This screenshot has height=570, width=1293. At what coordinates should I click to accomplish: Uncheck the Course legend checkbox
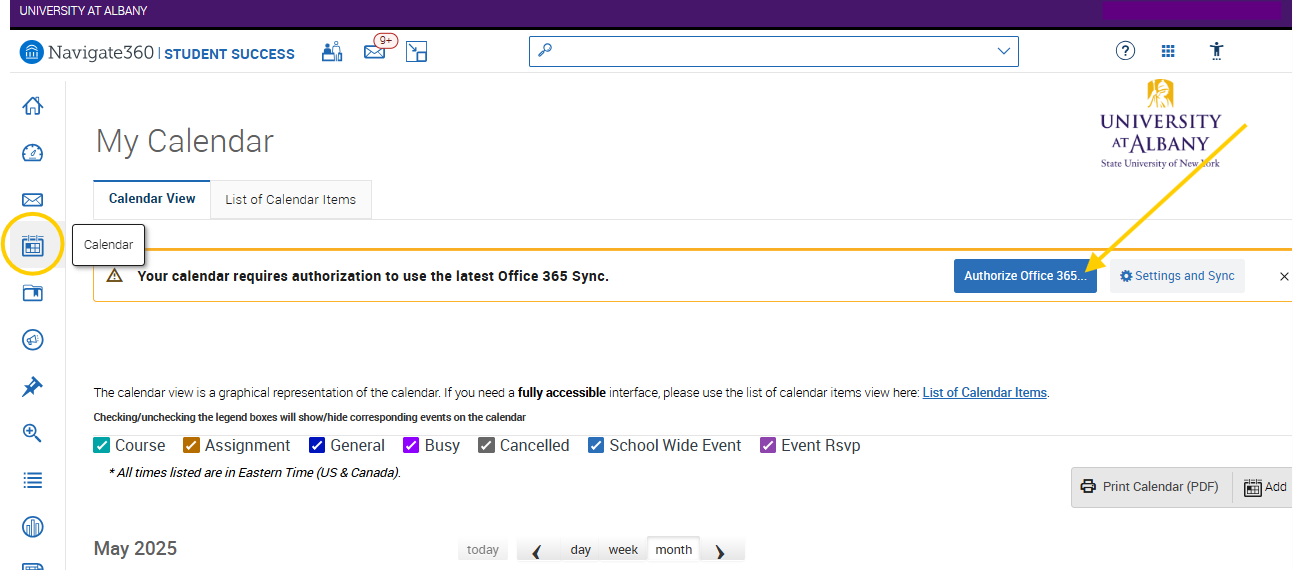(x=102, y=446)
